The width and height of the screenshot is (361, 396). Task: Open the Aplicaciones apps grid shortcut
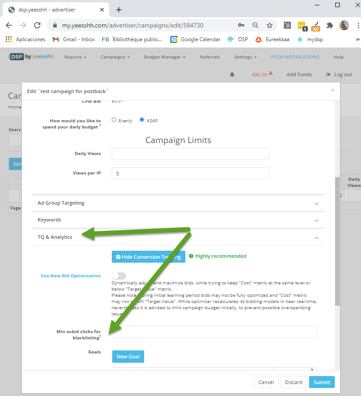(25, 39)
